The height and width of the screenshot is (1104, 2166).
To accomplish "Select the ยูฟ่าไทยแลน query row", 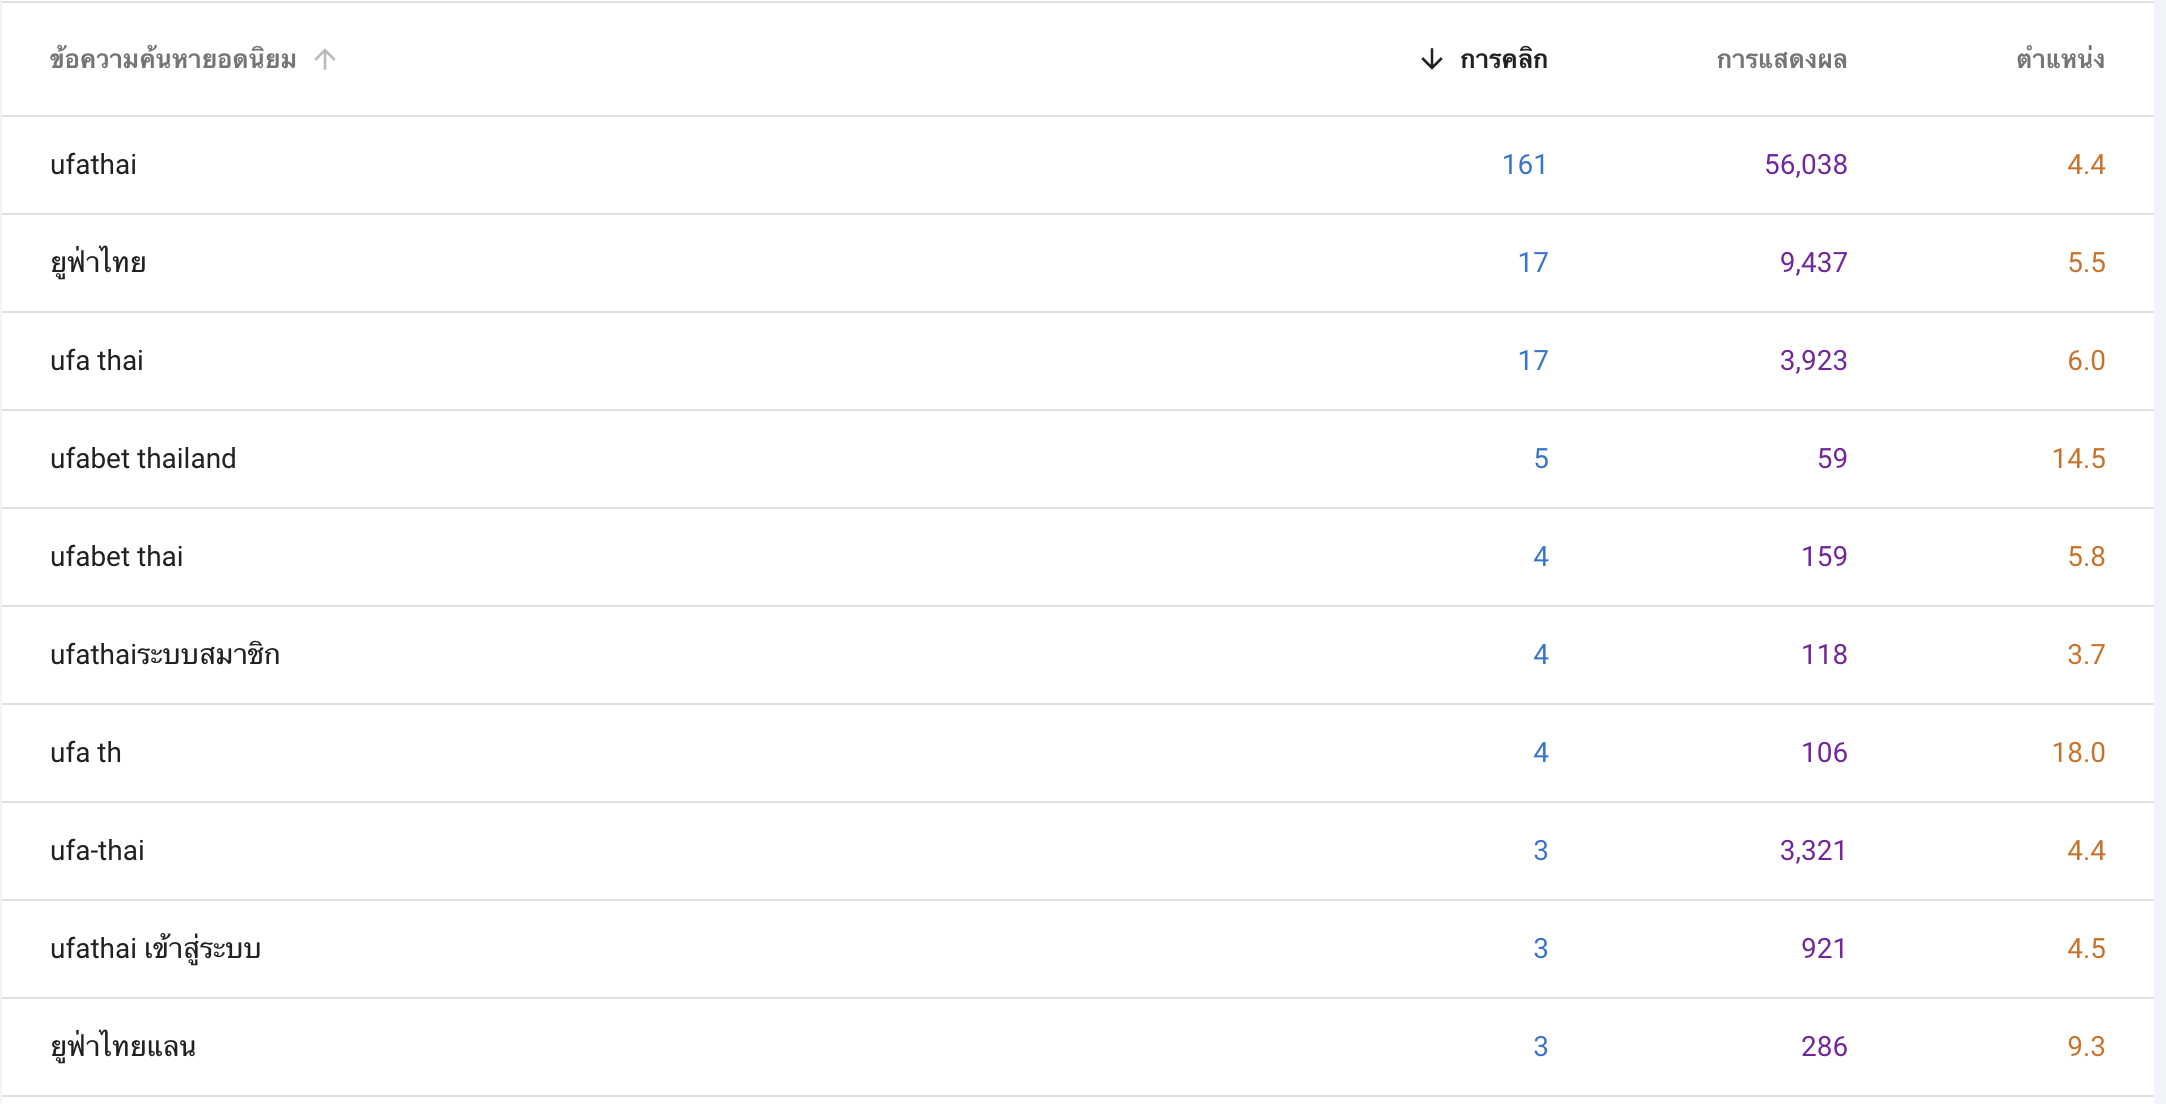I will click(1078, 1047).
